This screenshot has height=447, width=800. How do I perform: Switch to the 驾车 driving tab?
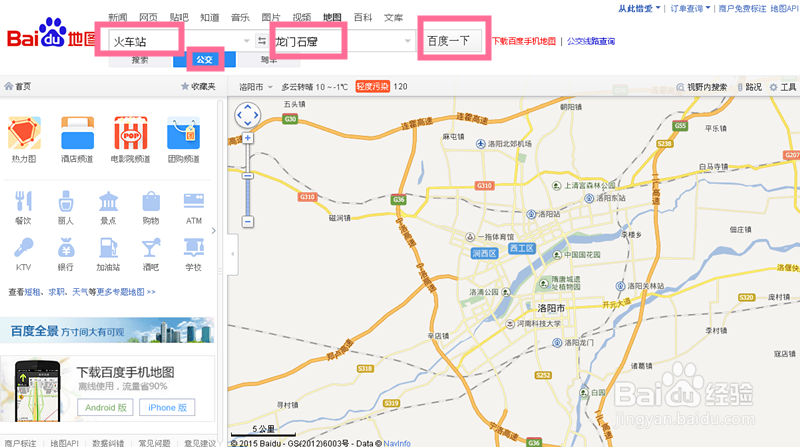point(269,60)
